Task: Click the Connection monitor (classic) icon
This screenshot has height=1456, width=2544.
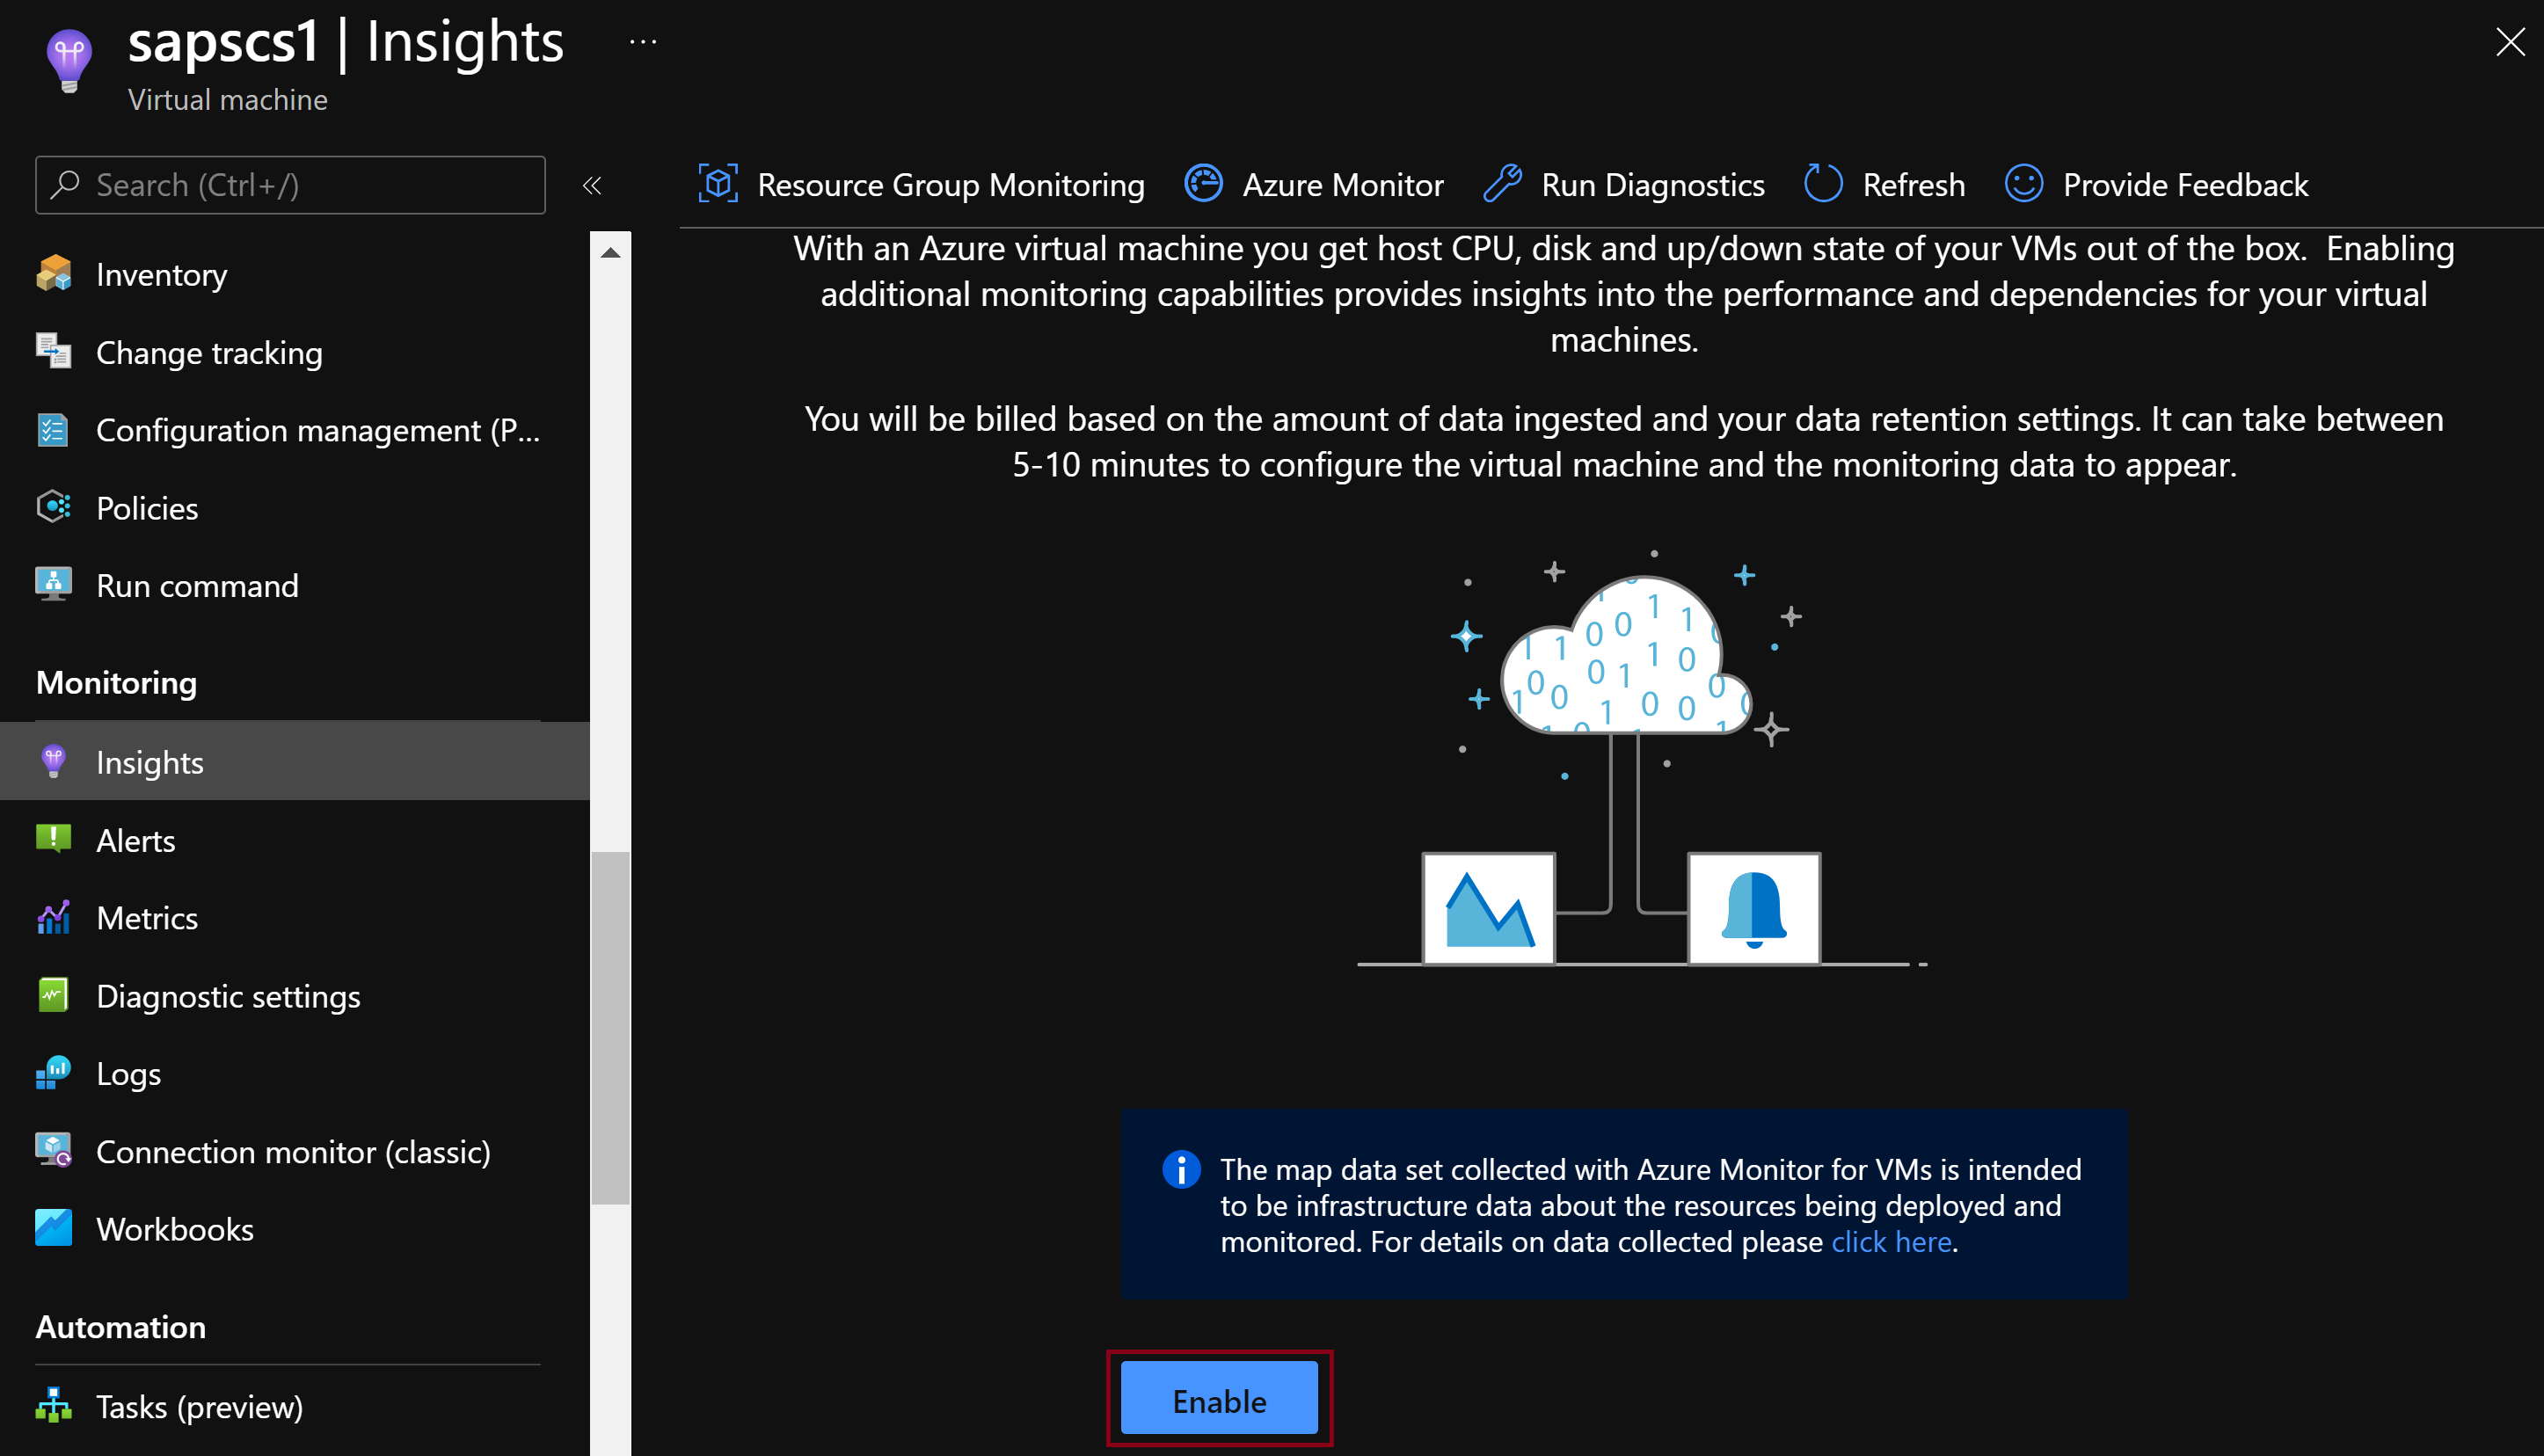Action: coord(53,1151)
